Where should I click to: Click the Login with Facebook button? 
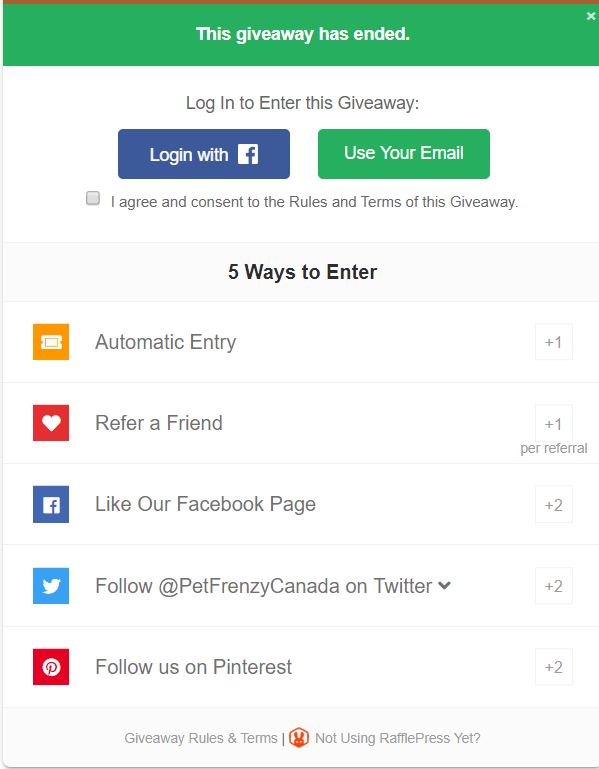coord(204,154)
